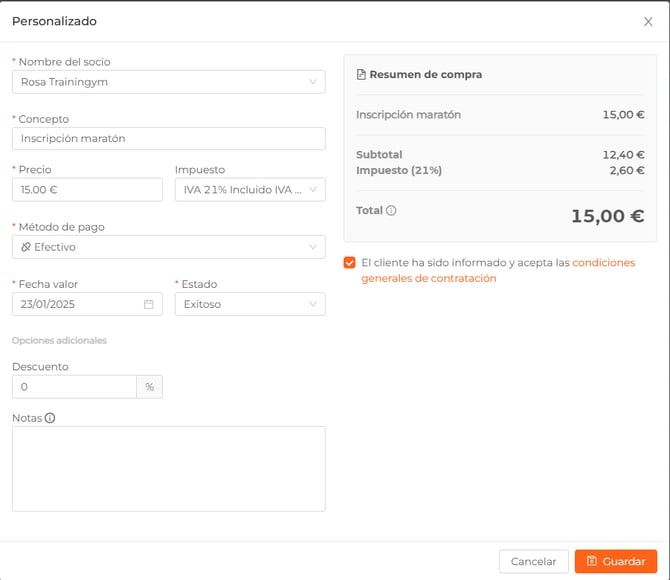This screenshot has height=580, width=670.
Task: Click the calendar icon in Fecha valor
Action: point(149,304)
